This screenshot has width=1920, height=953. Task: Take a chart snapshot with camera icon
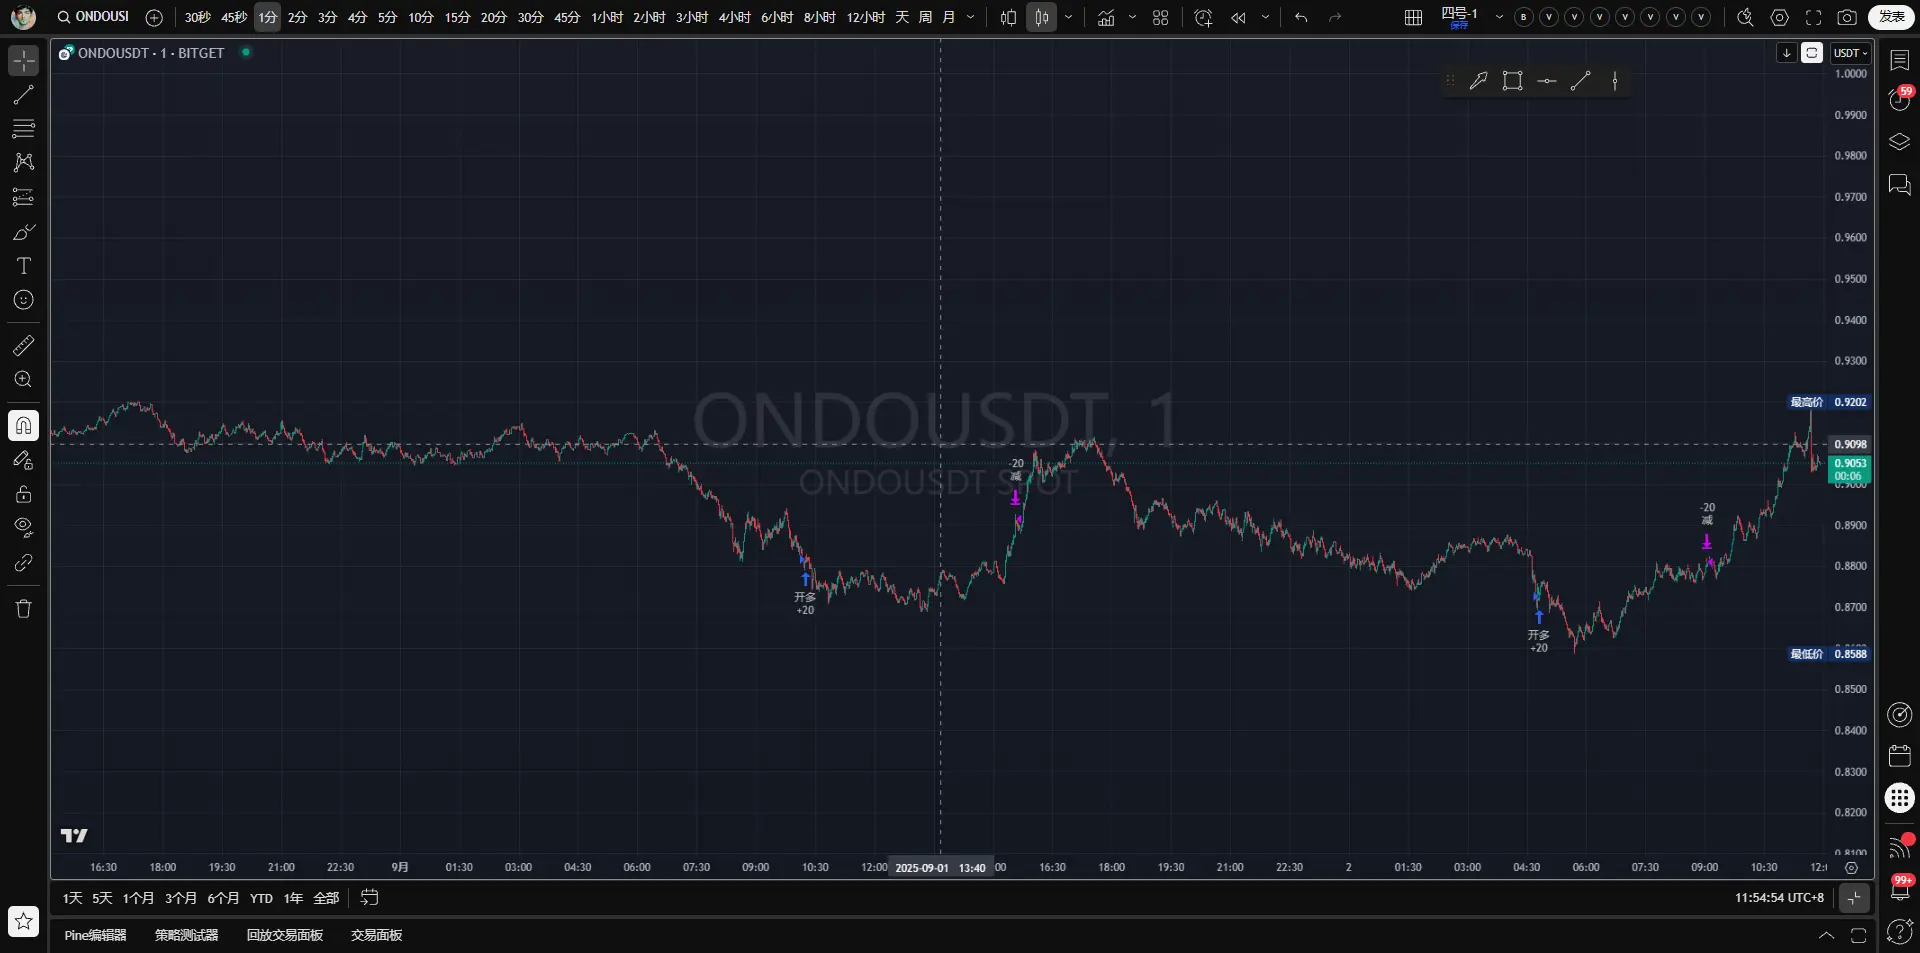[x=1848, y=18]
